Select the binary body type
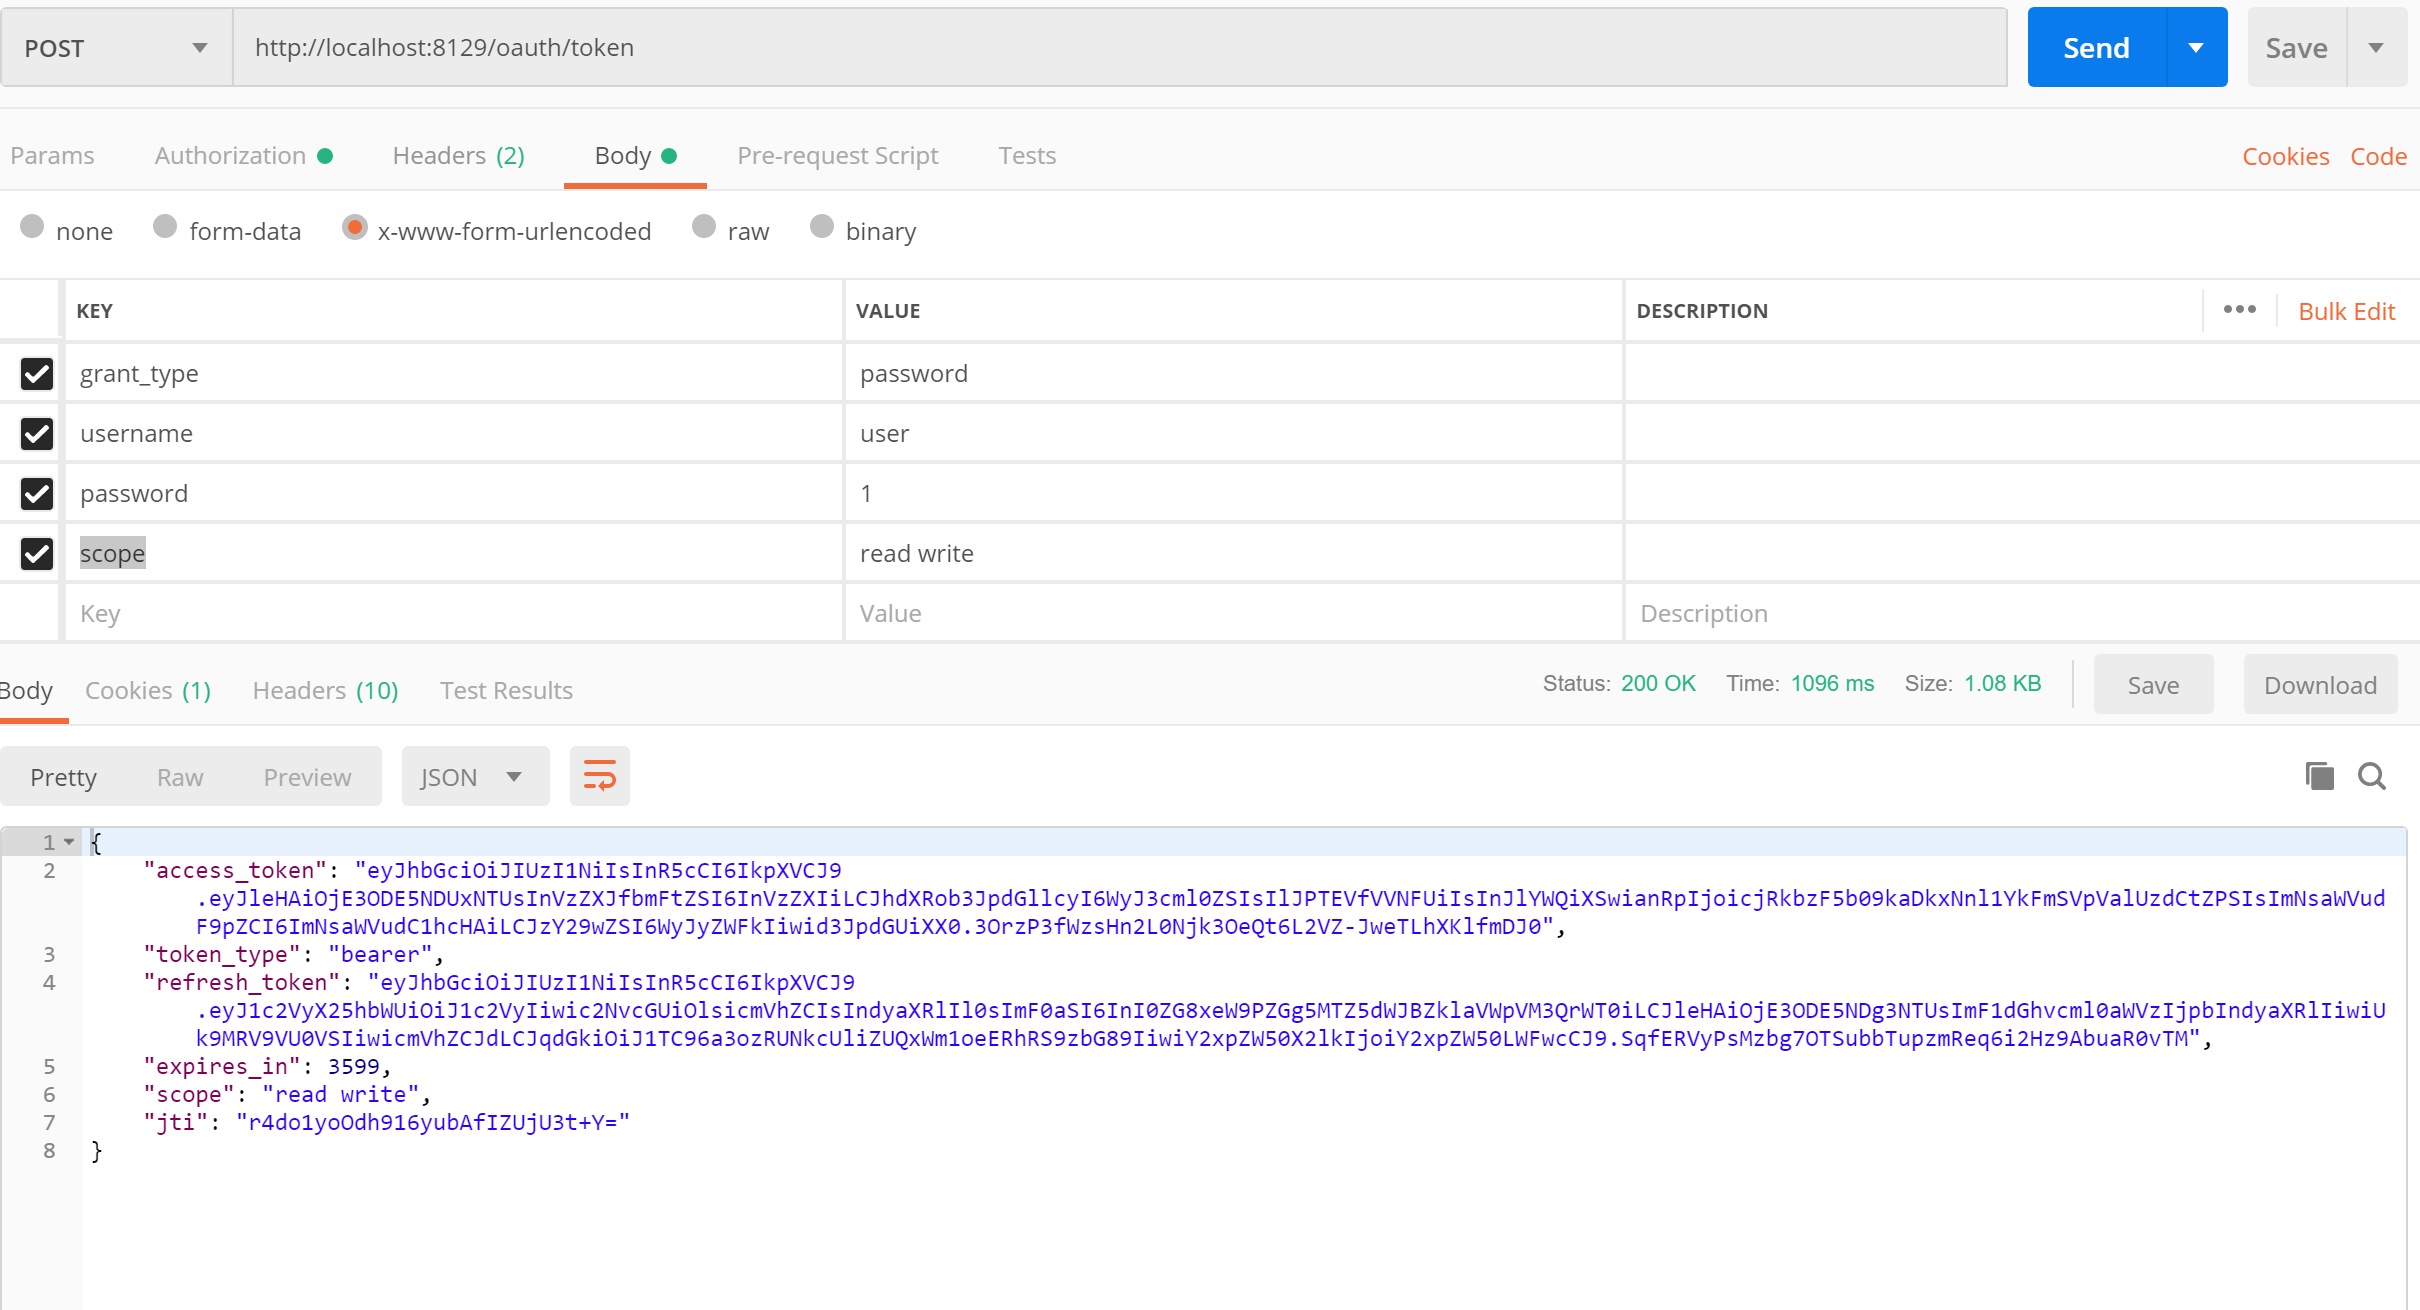The image size is (2420, 1310). coord(822,227)
